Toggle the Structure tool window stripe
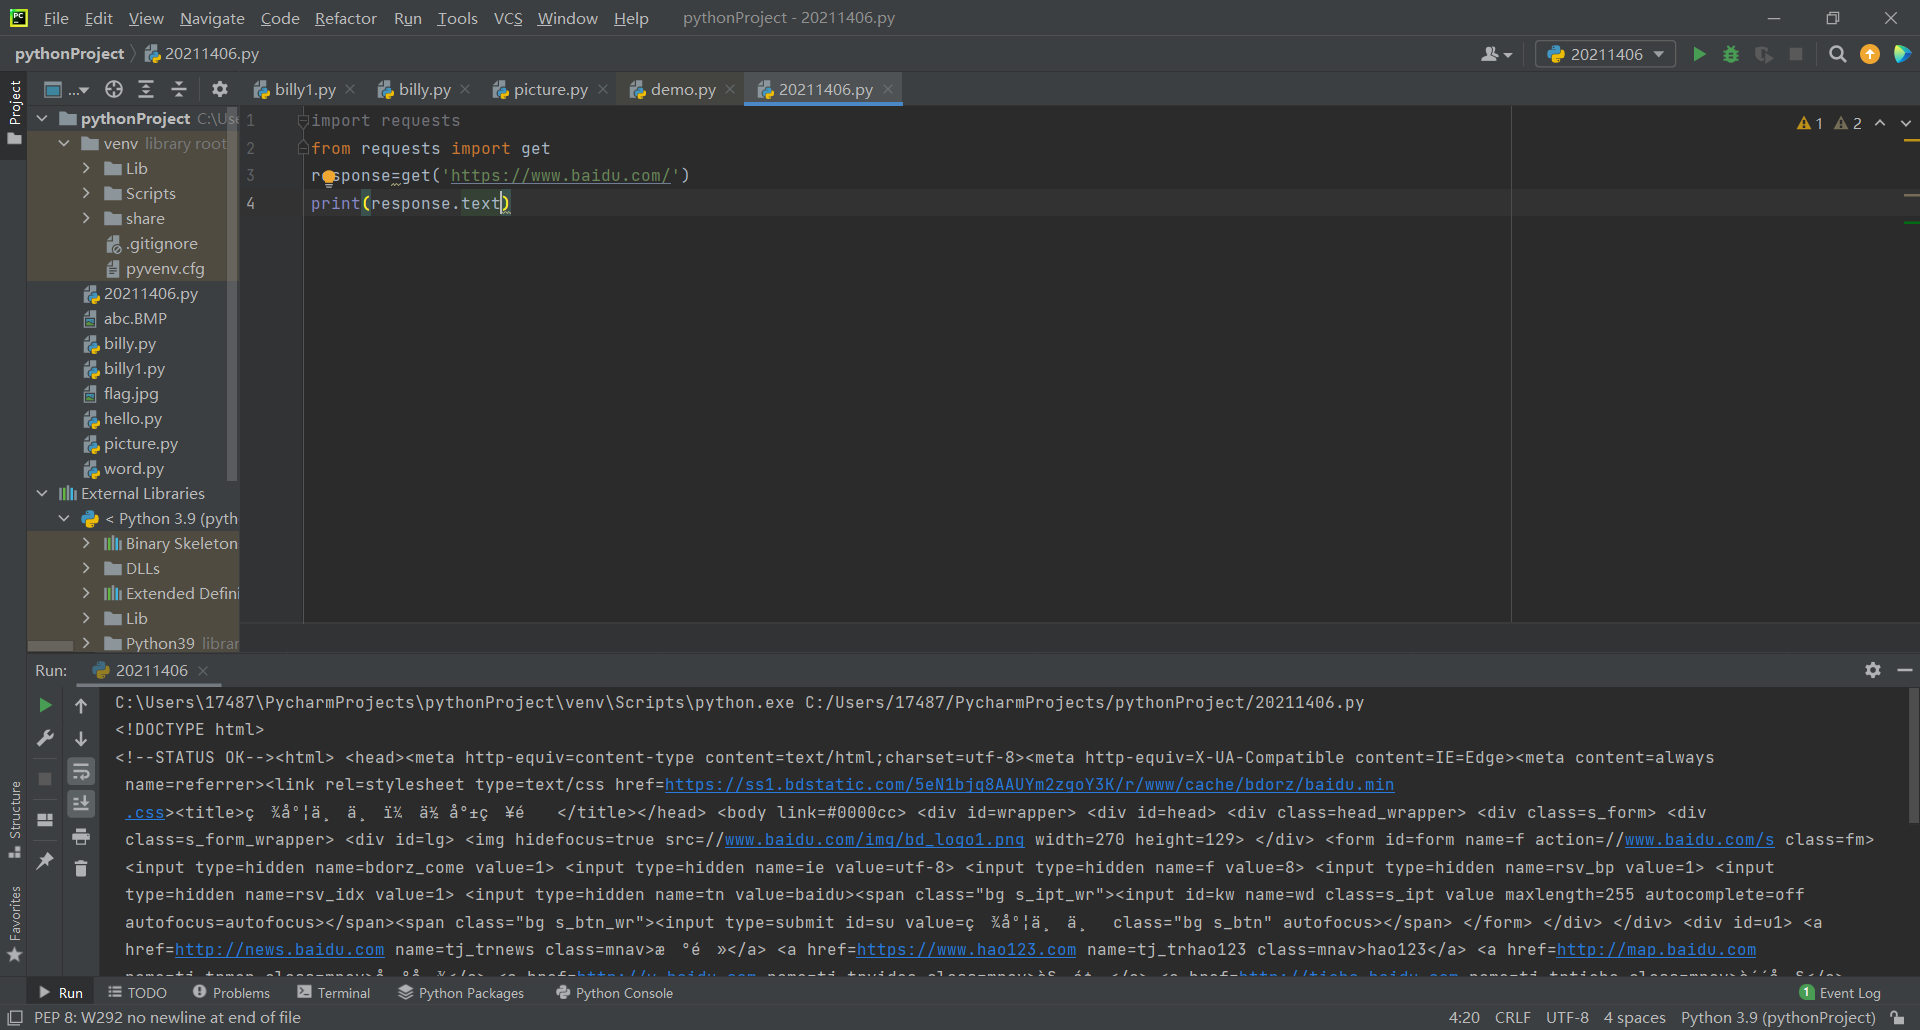The height and width of the screenshot is (1030, 1920). (x=14, y=819)
